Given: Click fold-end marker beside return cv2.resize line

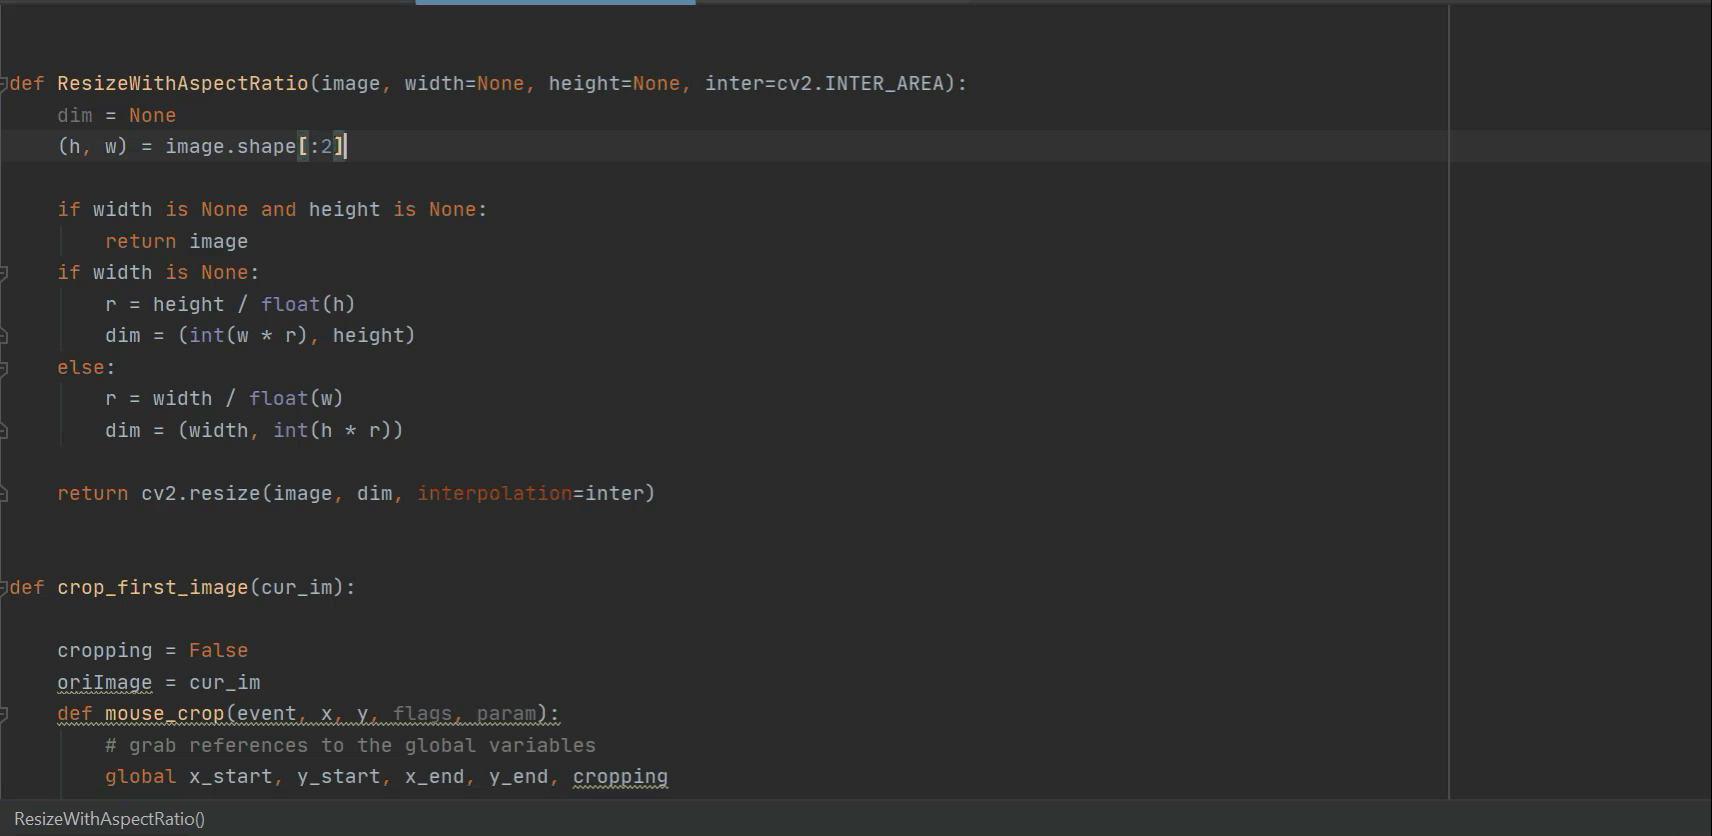Looking at the screenshot, I should pos(4,493).
